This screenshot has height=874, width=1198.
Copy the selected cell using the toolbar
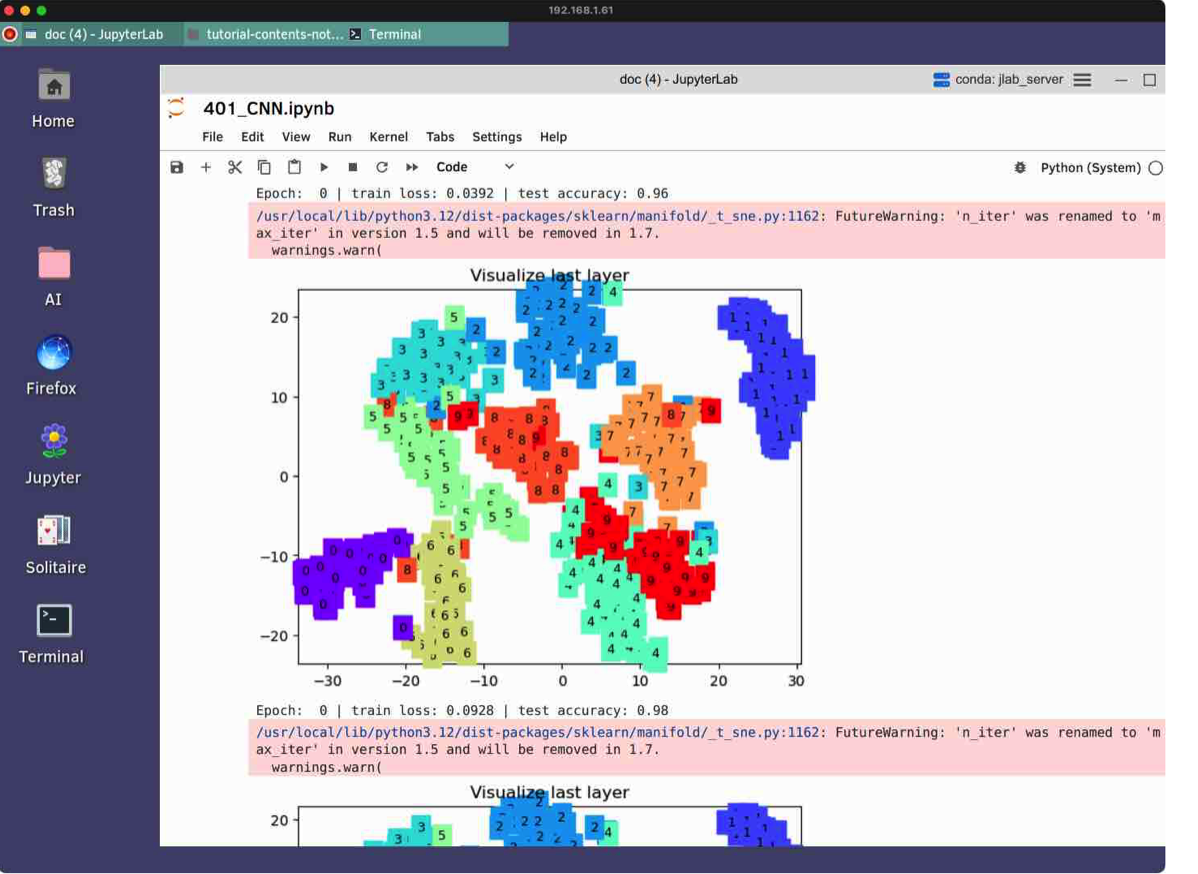point(264,167)
